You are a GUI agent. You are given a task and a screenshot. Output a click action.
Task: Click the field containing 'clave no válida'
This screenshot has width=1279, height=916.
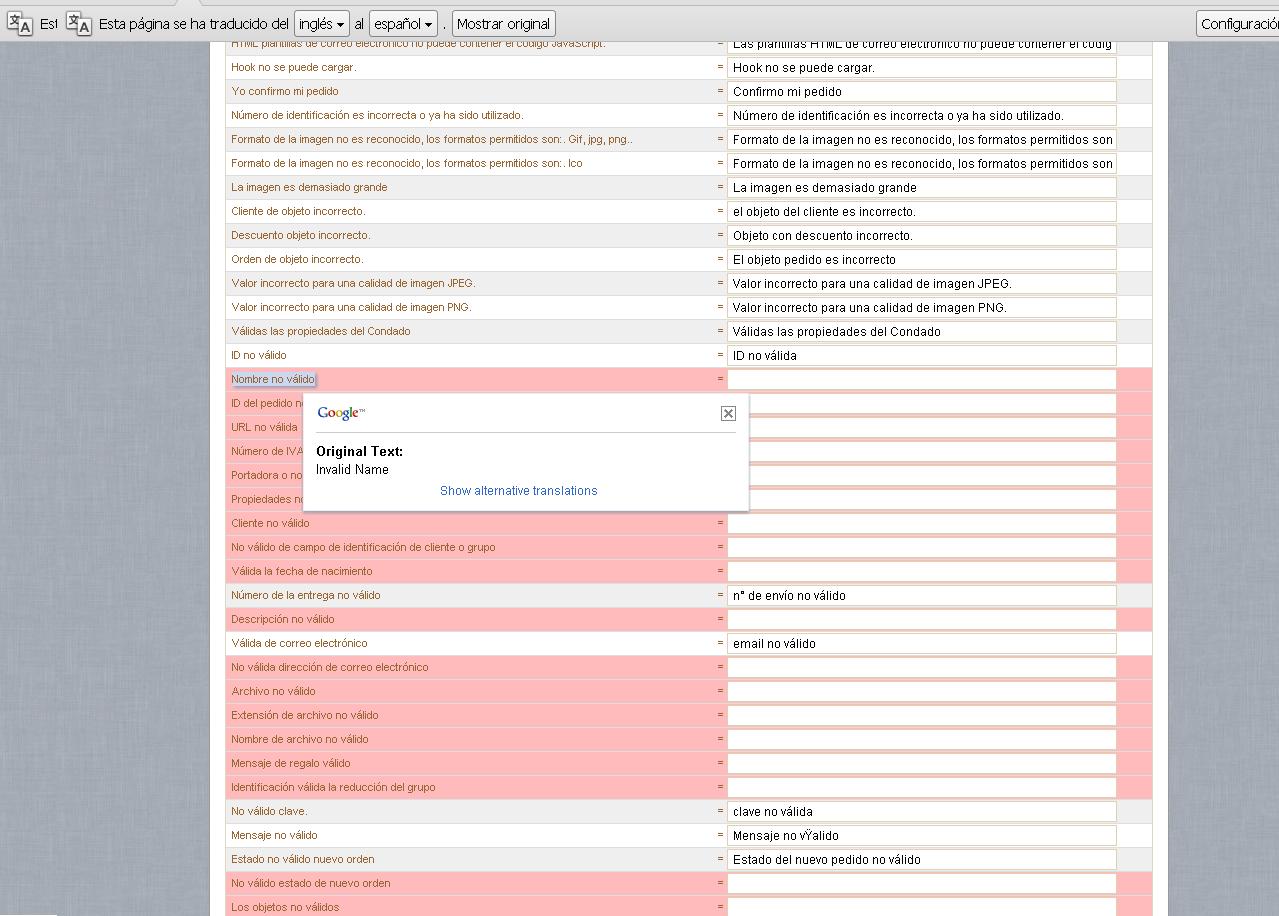coord(921,811)
